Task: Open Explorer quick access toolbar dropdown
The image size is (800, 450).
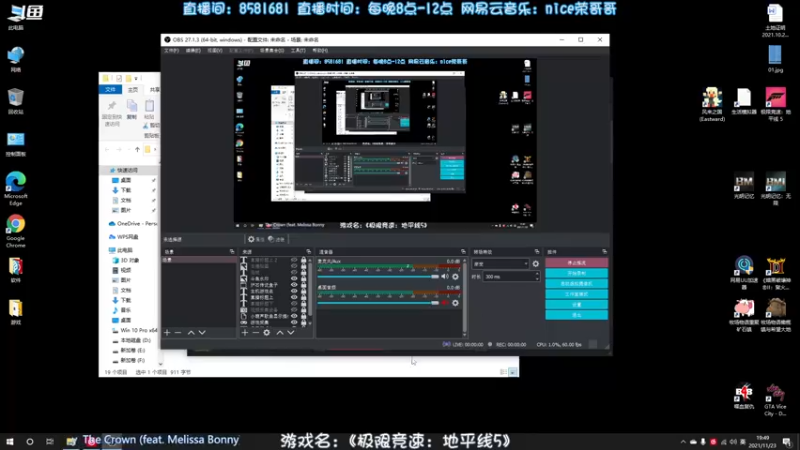Action: (x=136, y=79)
